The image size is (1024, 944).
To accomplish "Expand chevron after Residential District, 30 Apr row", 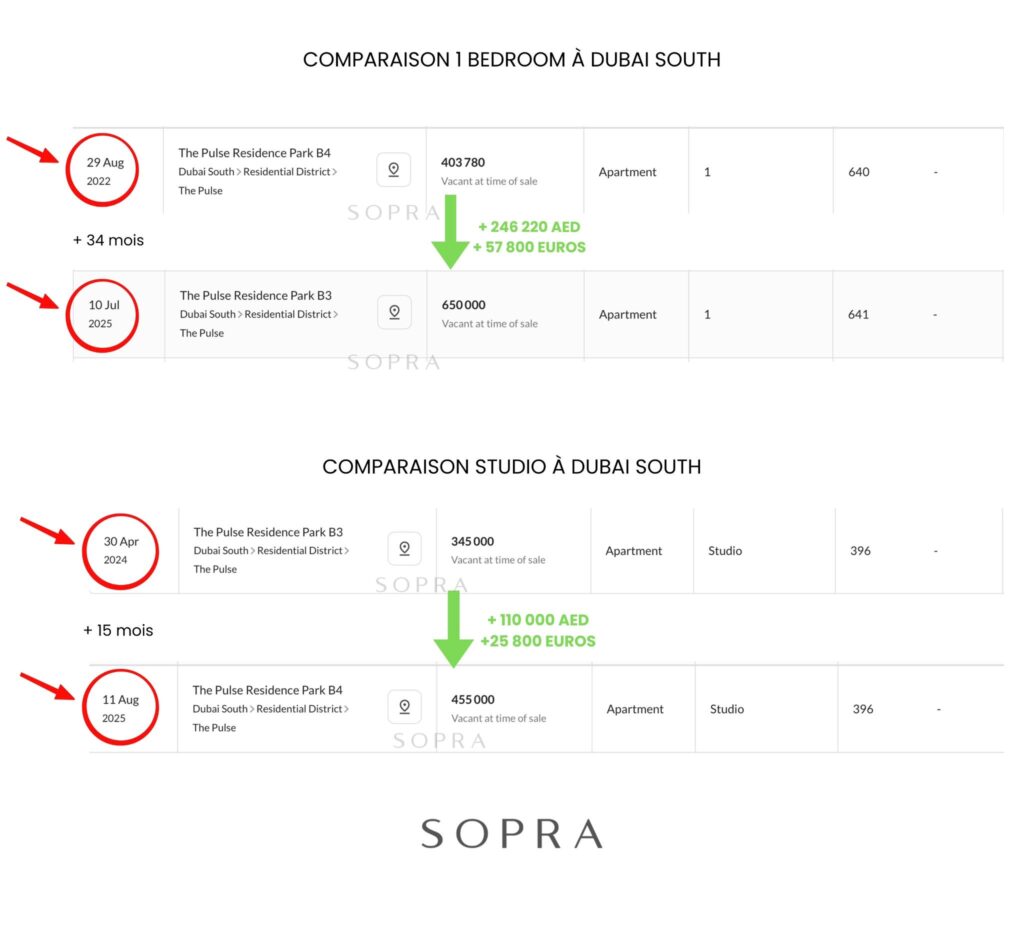I will 347,551.
